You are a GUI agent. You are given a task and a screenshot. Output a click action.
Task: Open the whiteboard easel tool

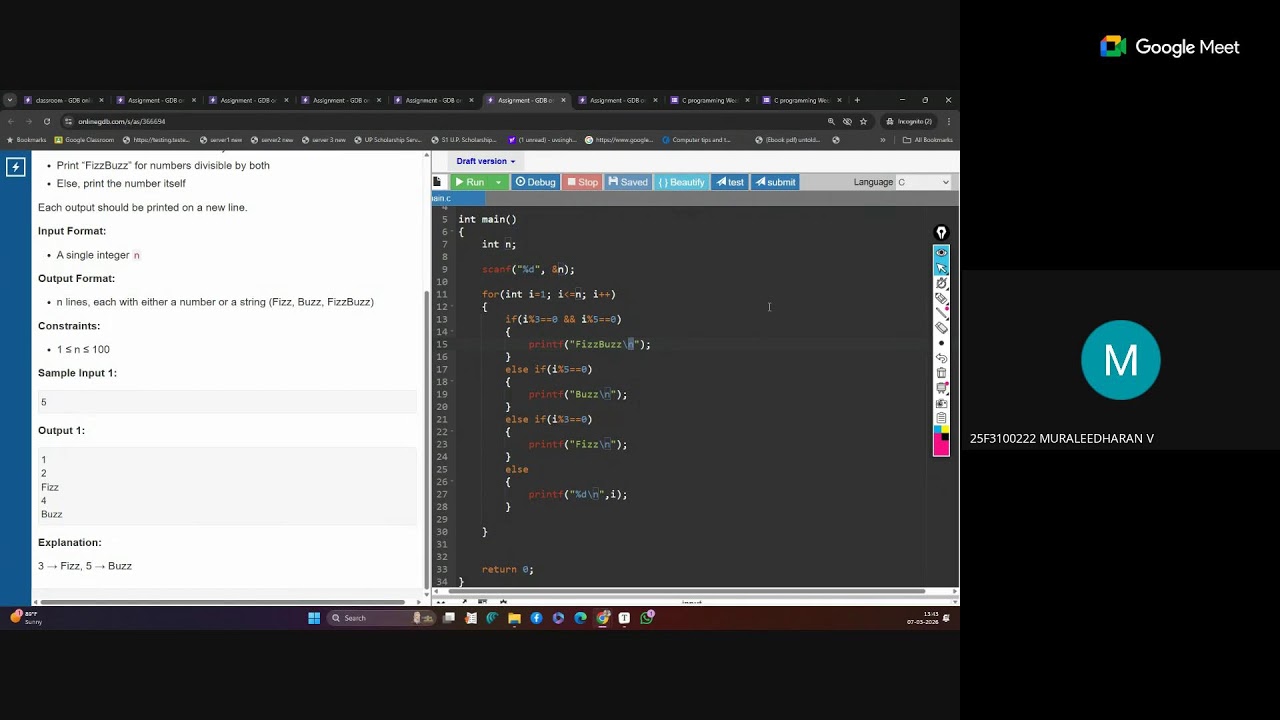tap(941, 388)
